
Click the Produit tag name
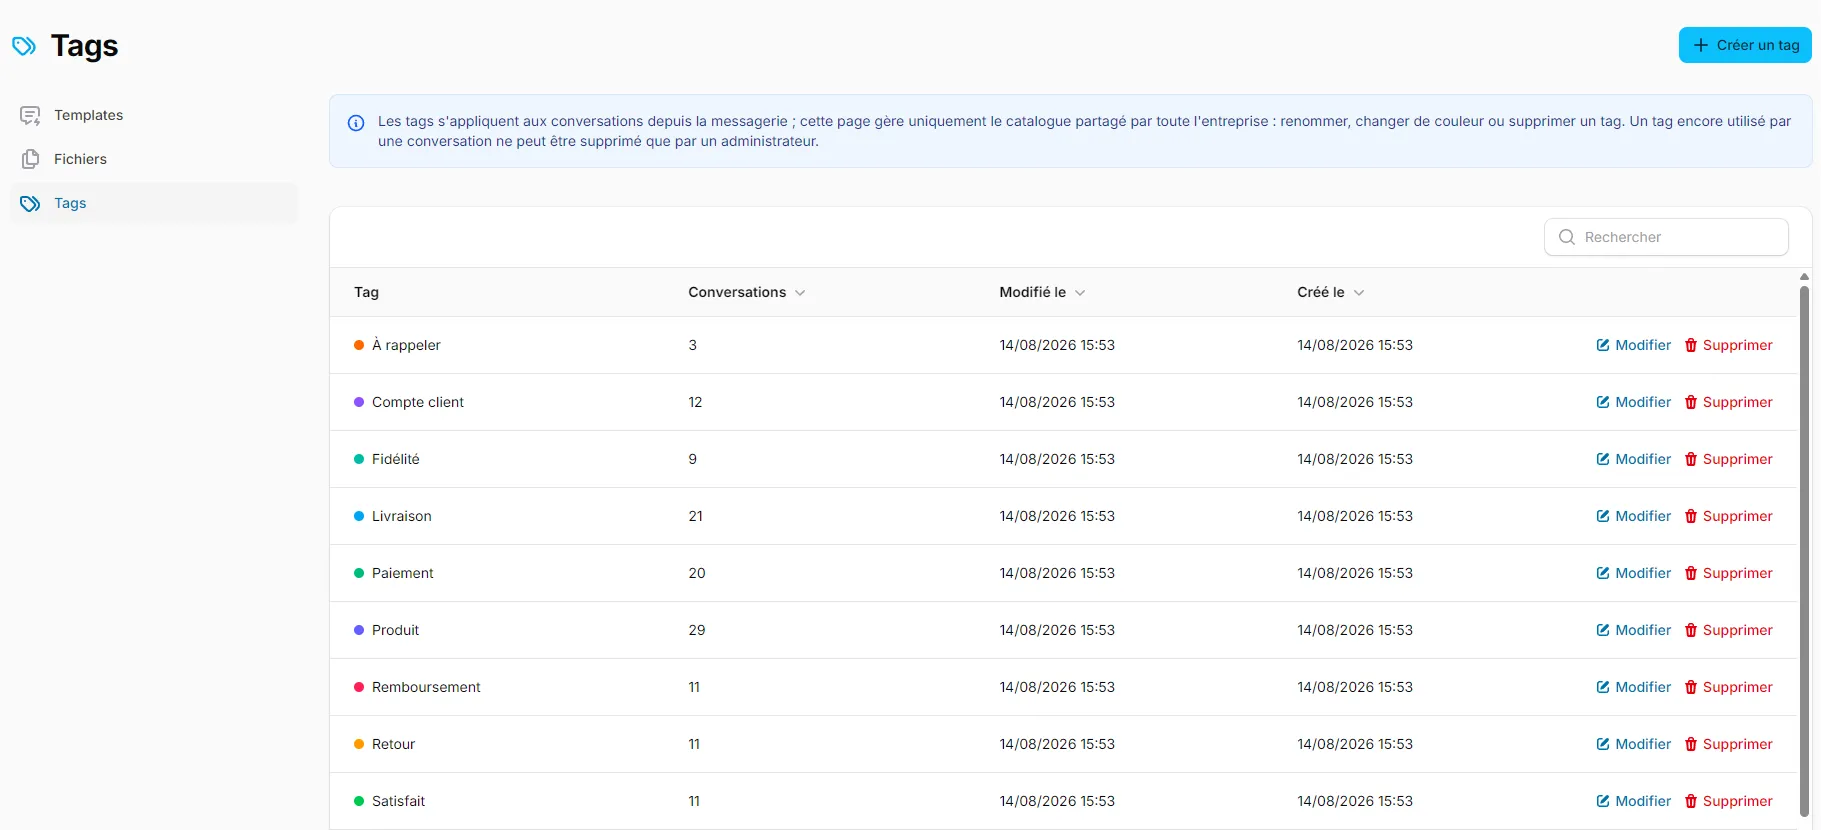(x=396, y=630)
